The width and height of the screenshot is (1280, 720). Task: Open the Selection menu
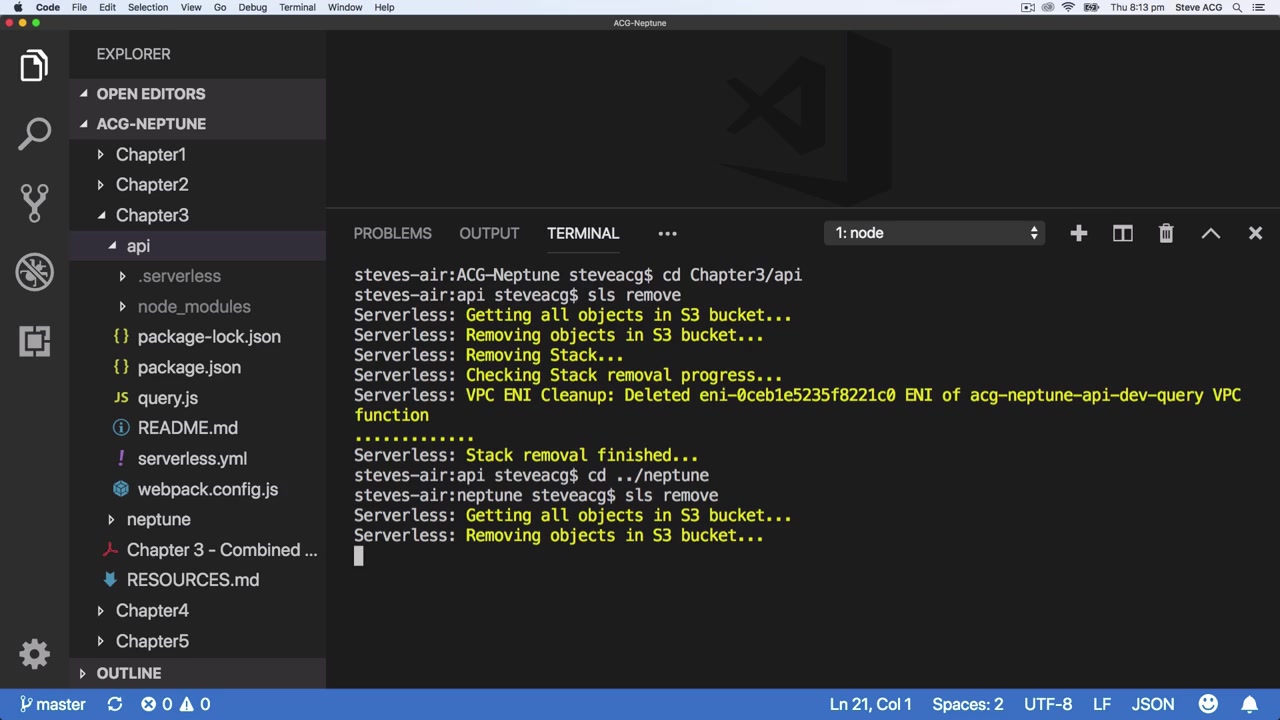147,7
